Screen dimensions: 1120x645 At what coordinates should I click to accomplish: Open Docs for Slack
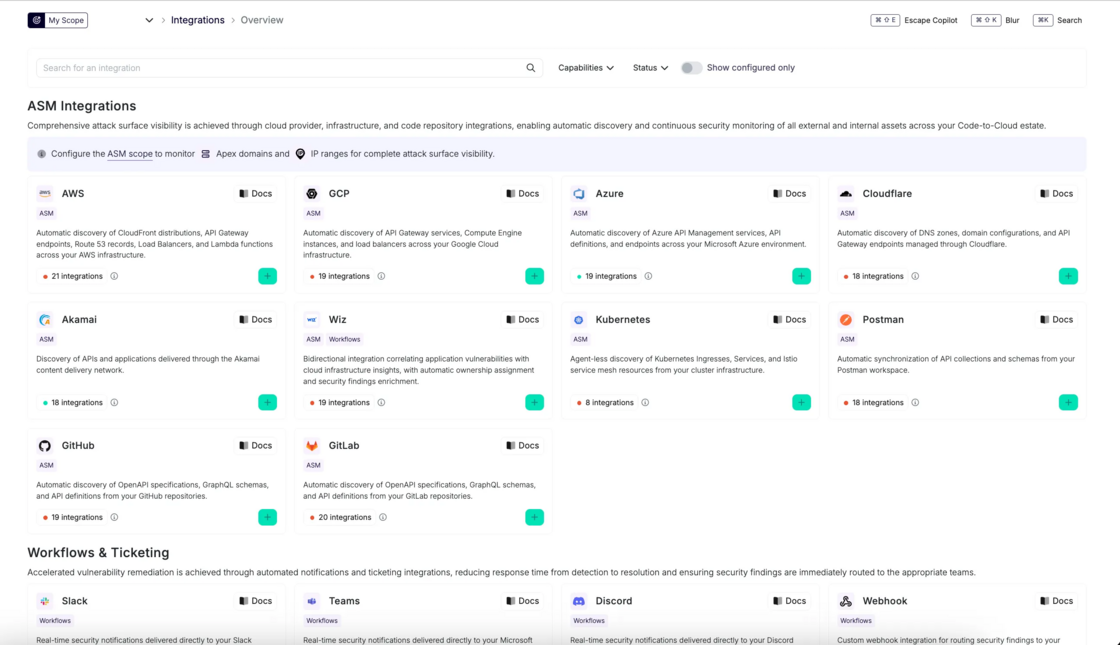255,601
